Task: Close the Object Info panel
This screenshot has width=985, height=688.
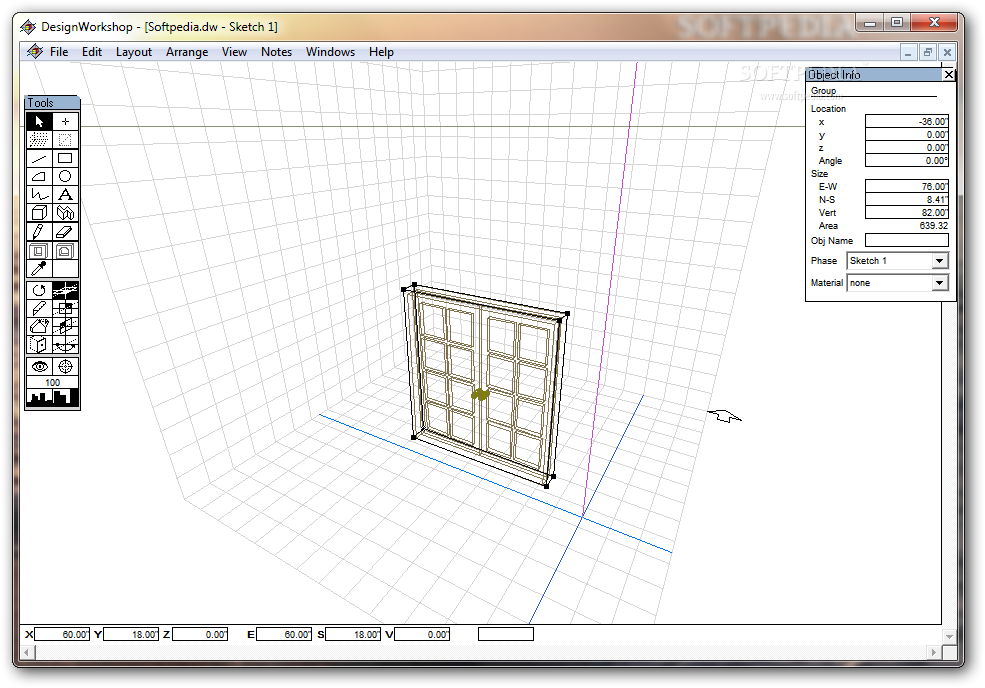Action: pos(949,75)
